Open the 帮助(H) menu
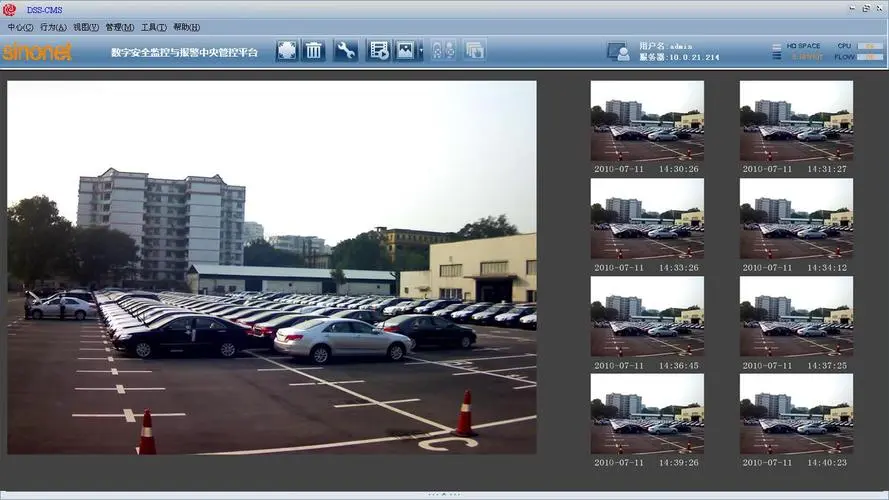The image size is (889, 500). [186, 27]
